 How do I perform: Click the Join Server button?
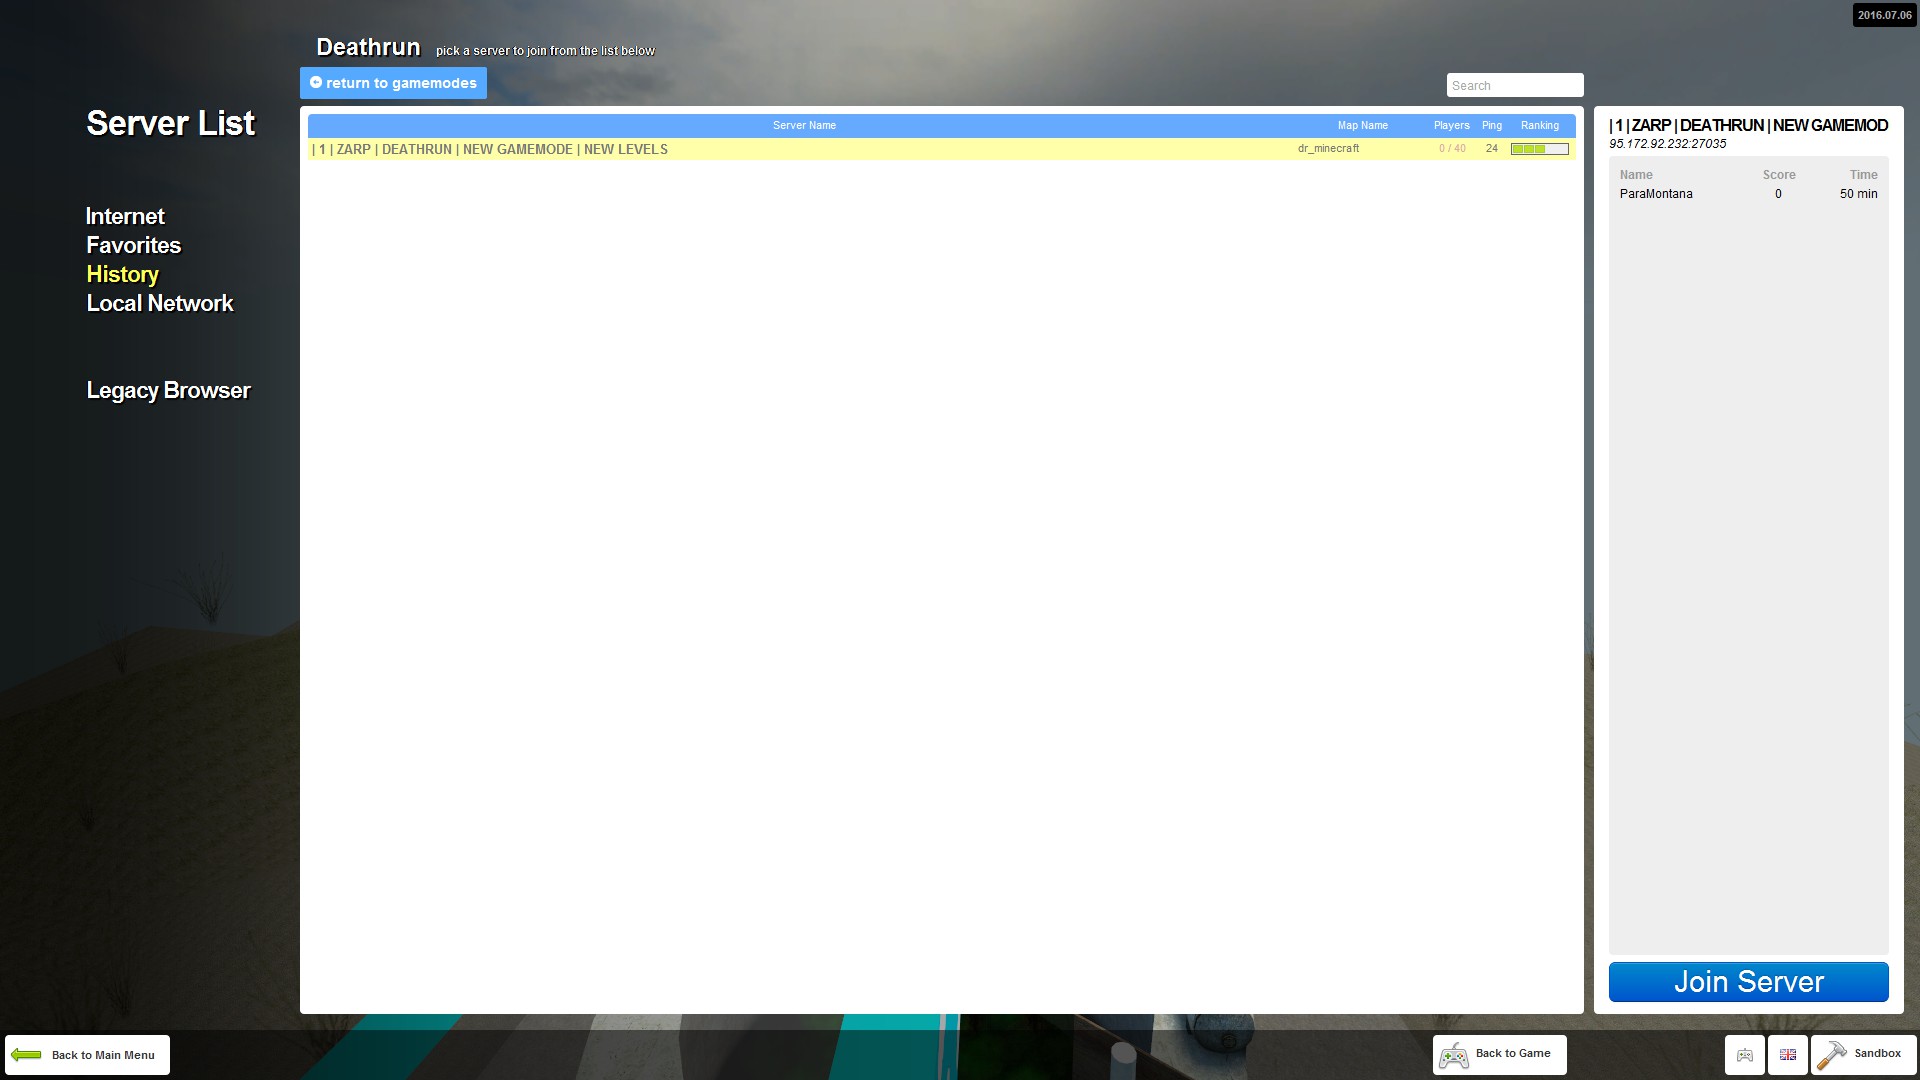[1748, 981]
